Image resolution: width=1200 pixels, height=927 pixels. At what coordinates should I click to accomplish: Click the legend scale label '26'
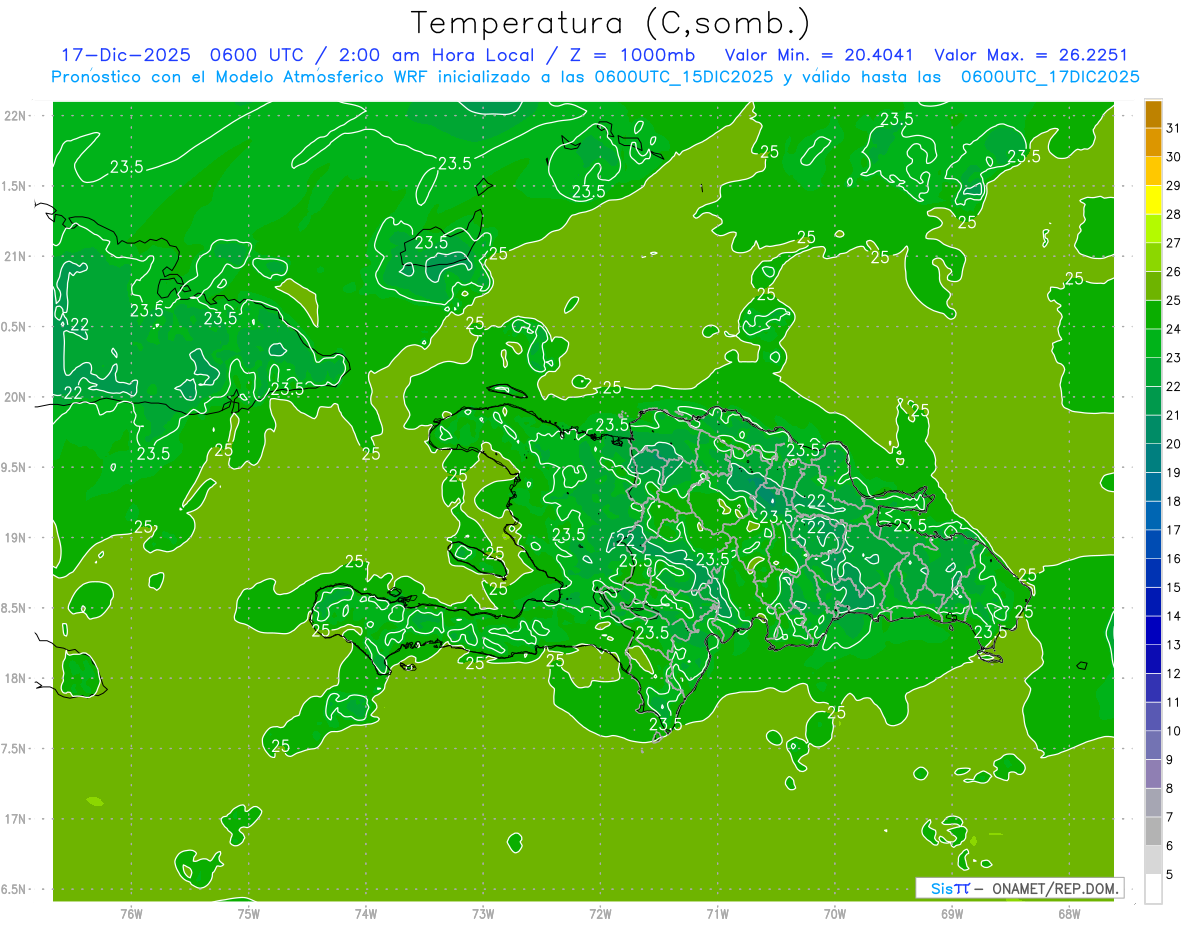[x=1173, y=272]
